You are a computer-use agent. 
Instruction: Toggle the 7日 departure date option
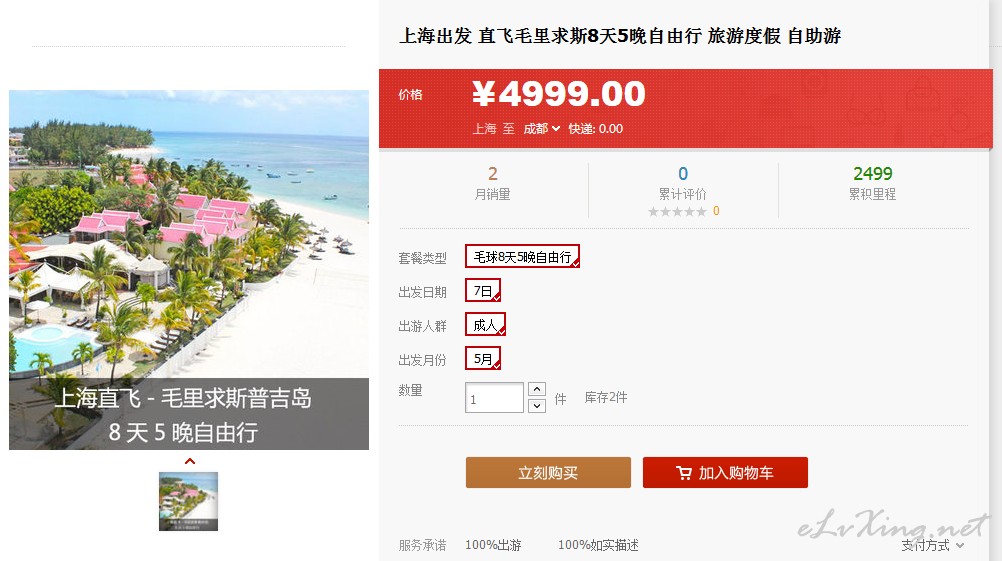[x=483, y=291]
